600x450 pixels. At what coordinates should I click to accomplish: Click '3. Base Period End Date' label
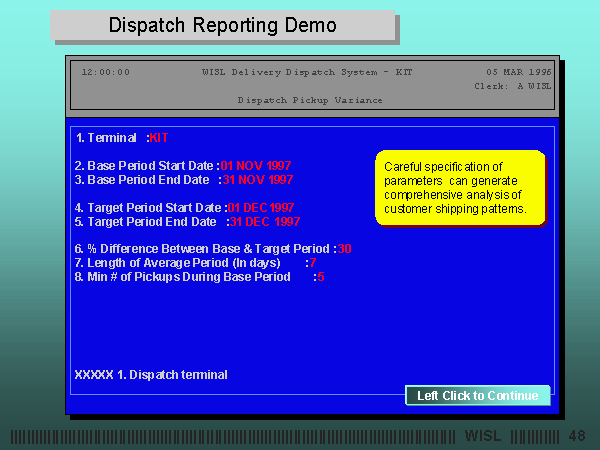(x=142, y=180)
